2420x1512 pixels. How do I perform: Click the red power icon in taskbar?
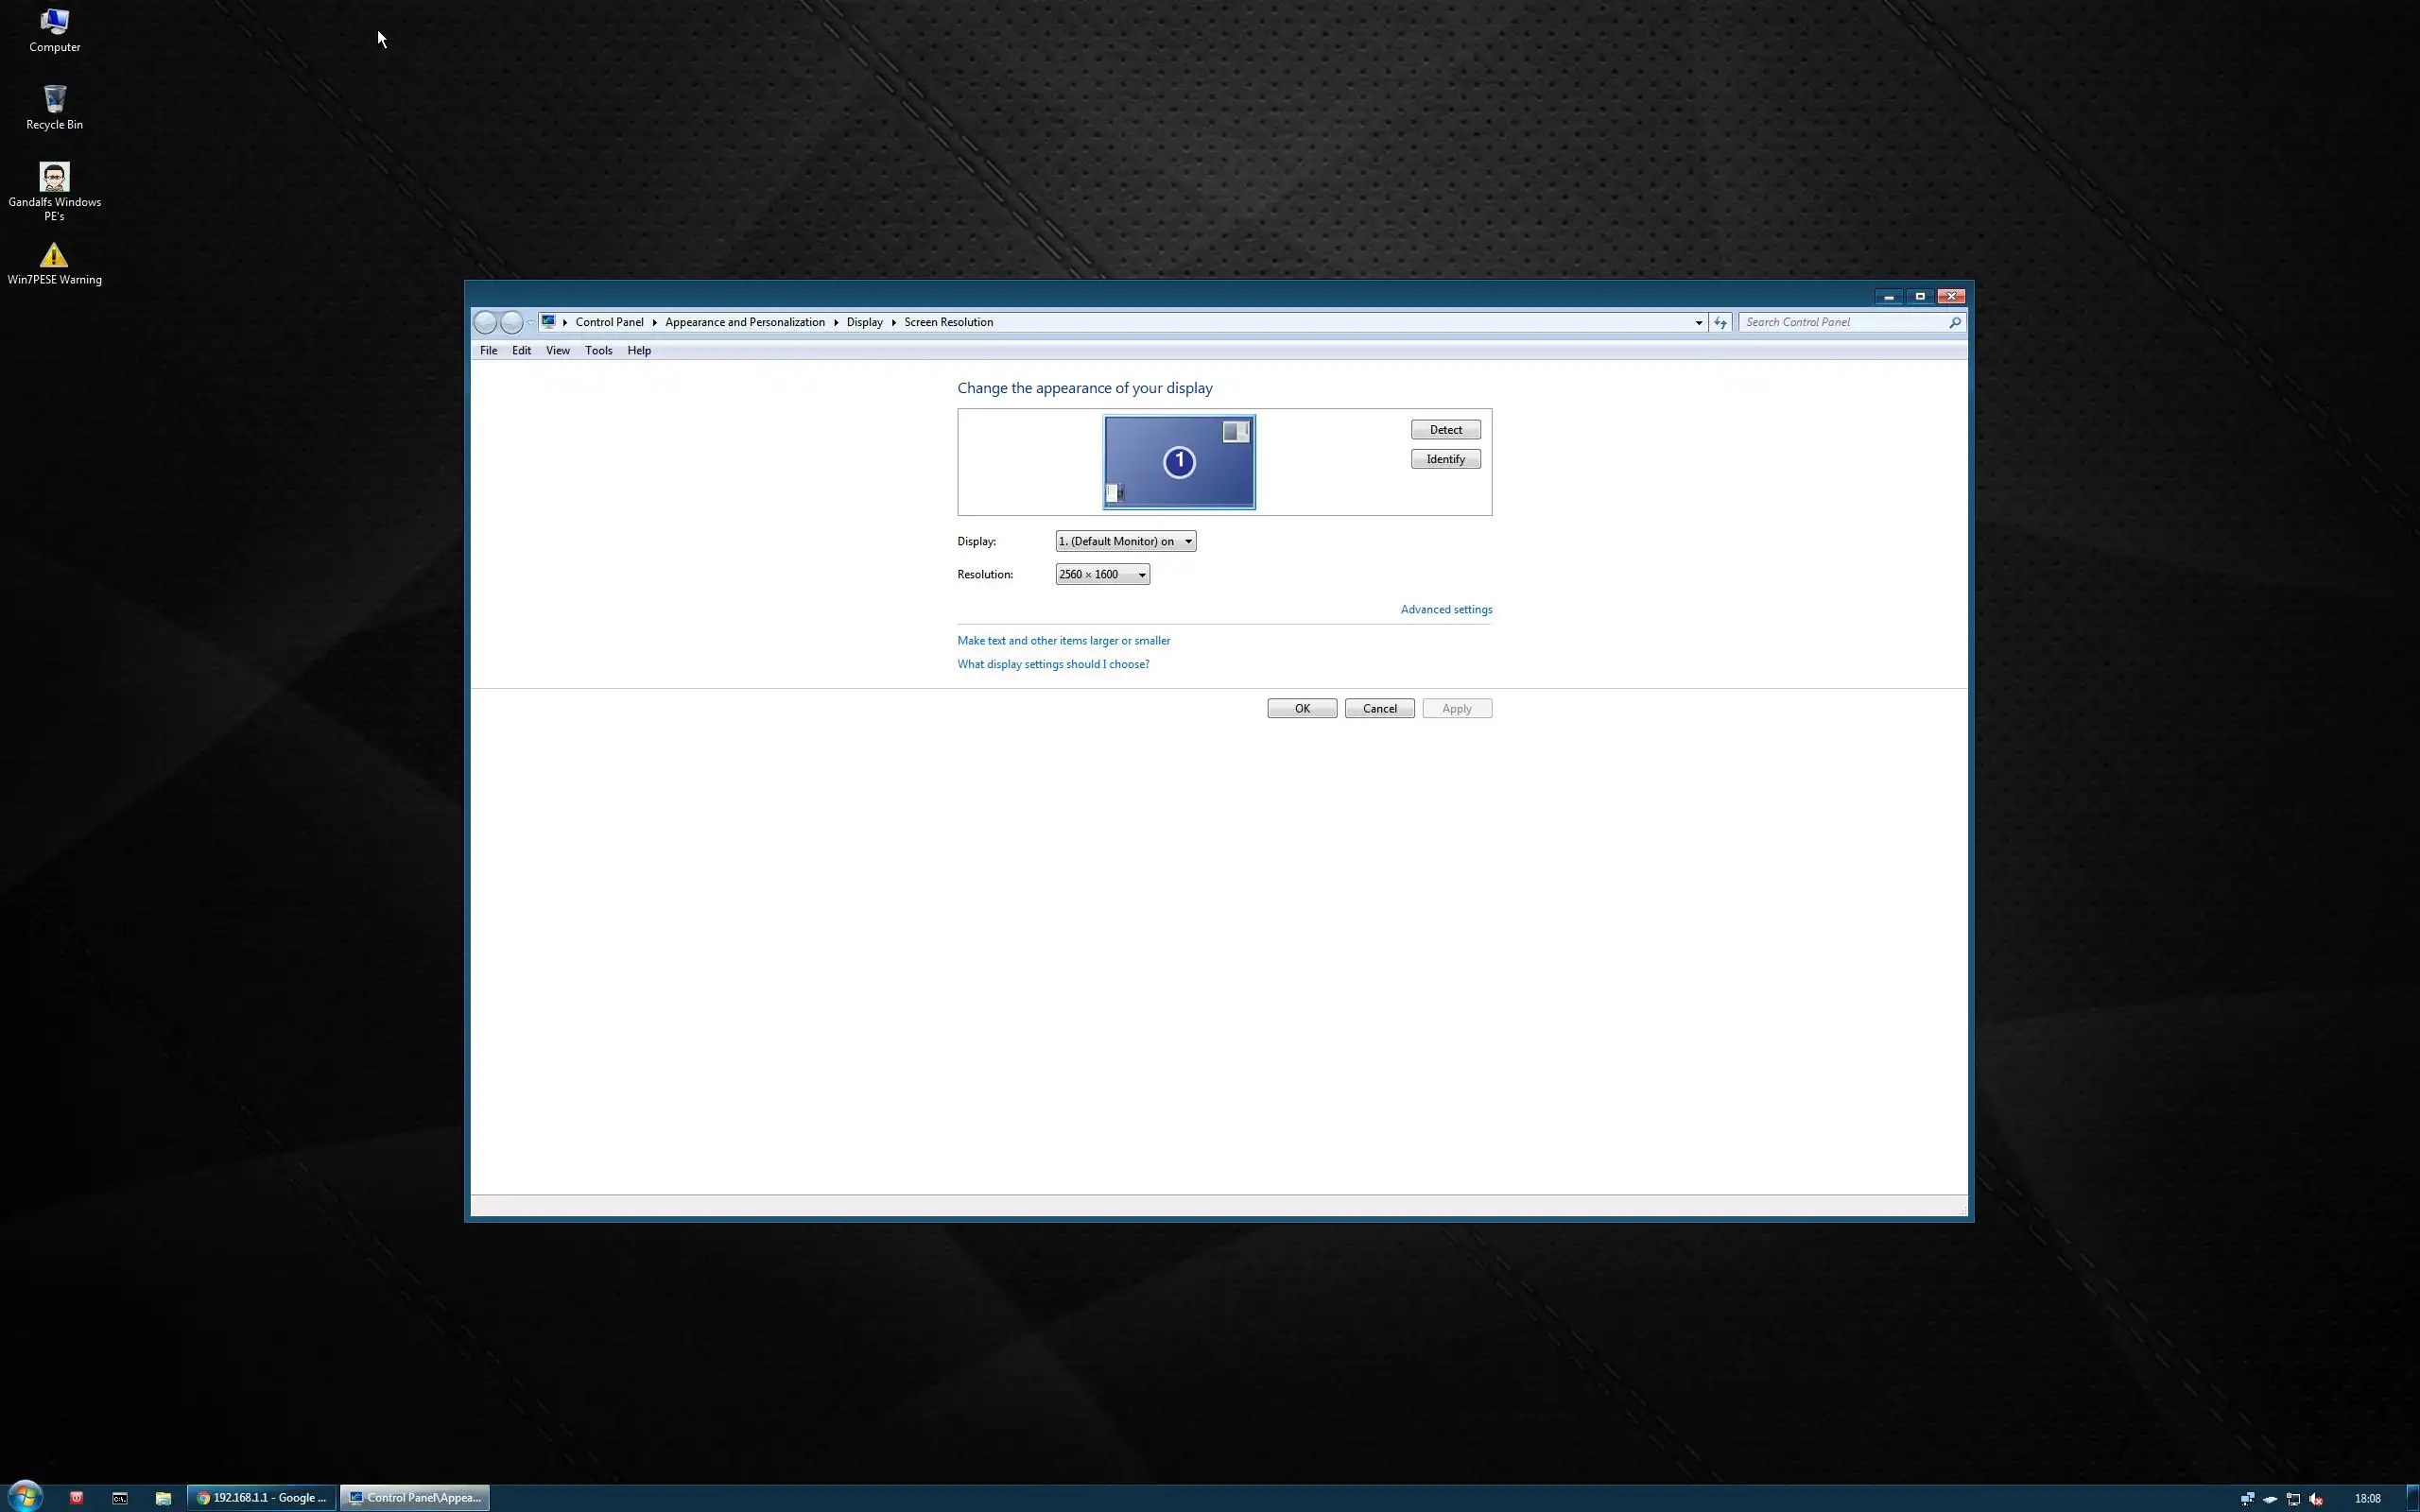[76, 1497]
